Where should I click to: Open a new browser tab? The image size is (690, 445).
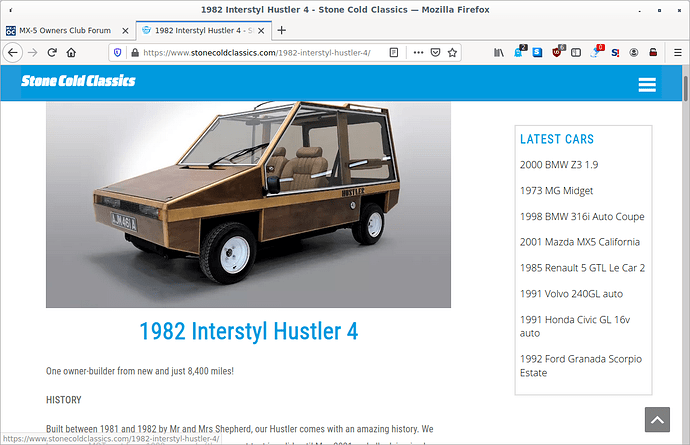point(281,30)
